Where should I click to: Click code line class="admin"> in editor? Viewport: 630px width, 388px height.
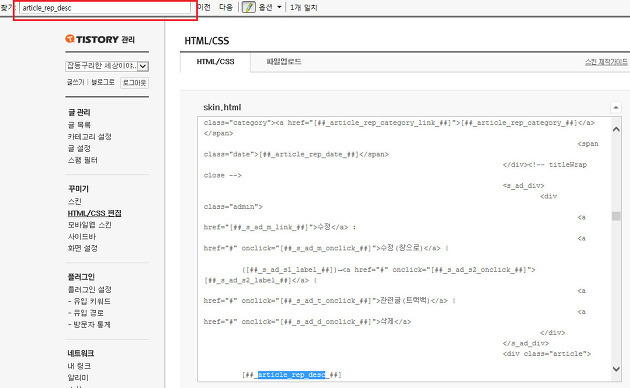click(233, 206)
